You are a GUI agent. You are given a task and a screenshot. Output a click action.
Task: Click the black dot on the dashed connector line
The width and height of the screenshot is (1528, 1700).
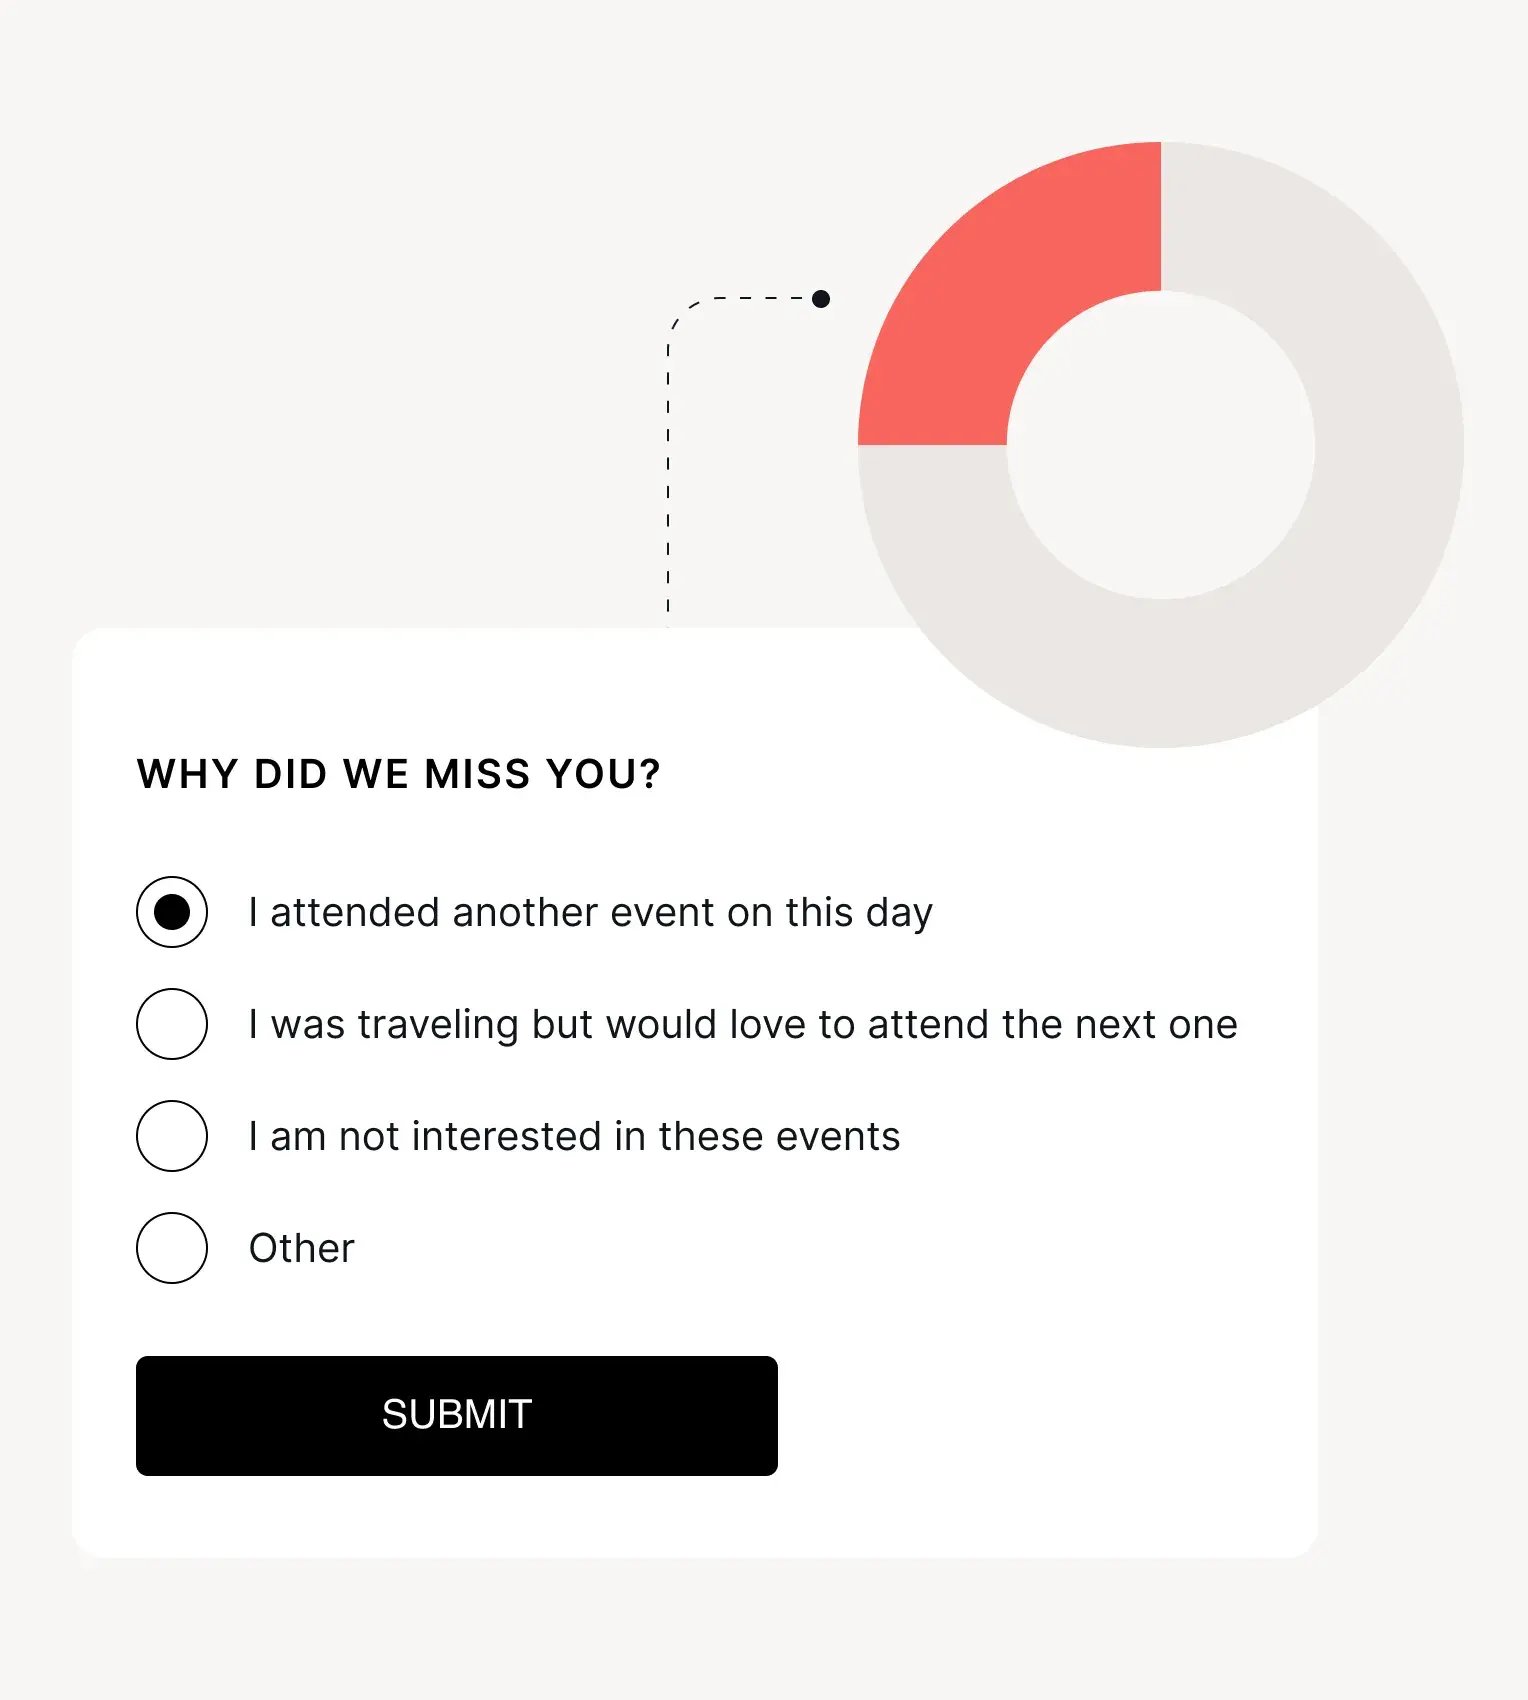(x=820, y=297)
